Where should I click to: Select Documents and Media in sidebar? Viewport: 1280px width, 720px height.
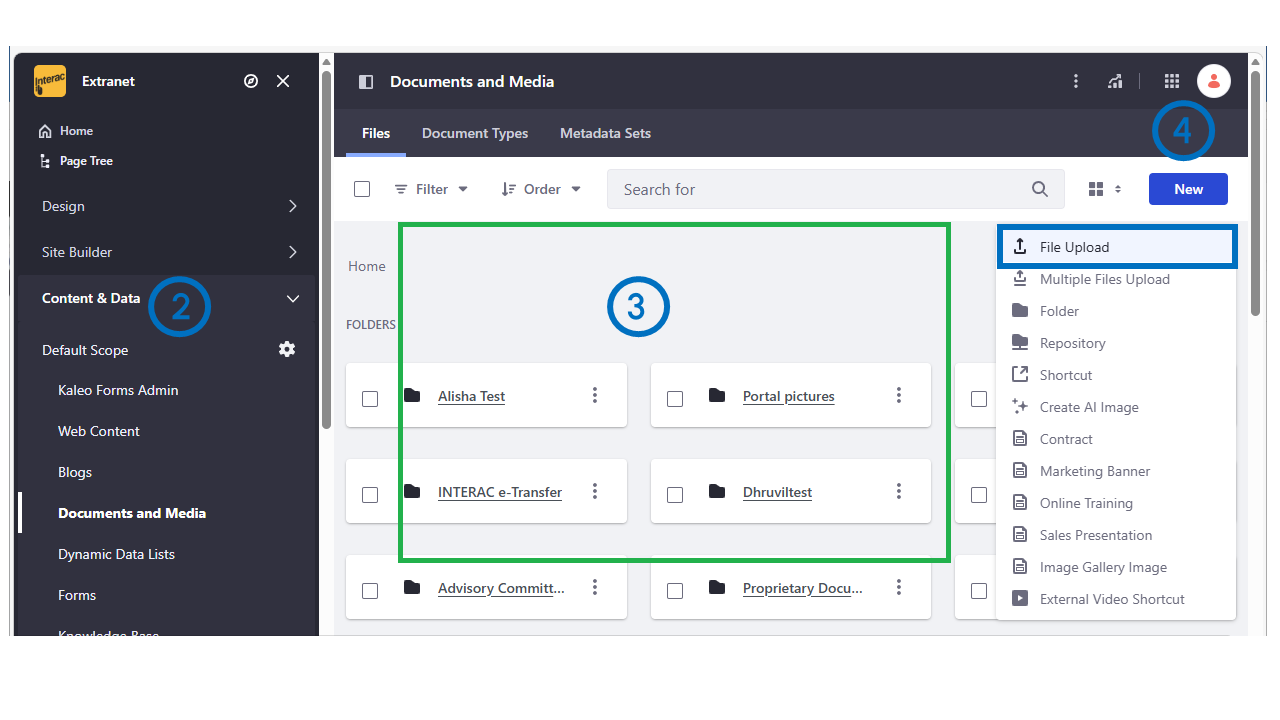point(132,513)
